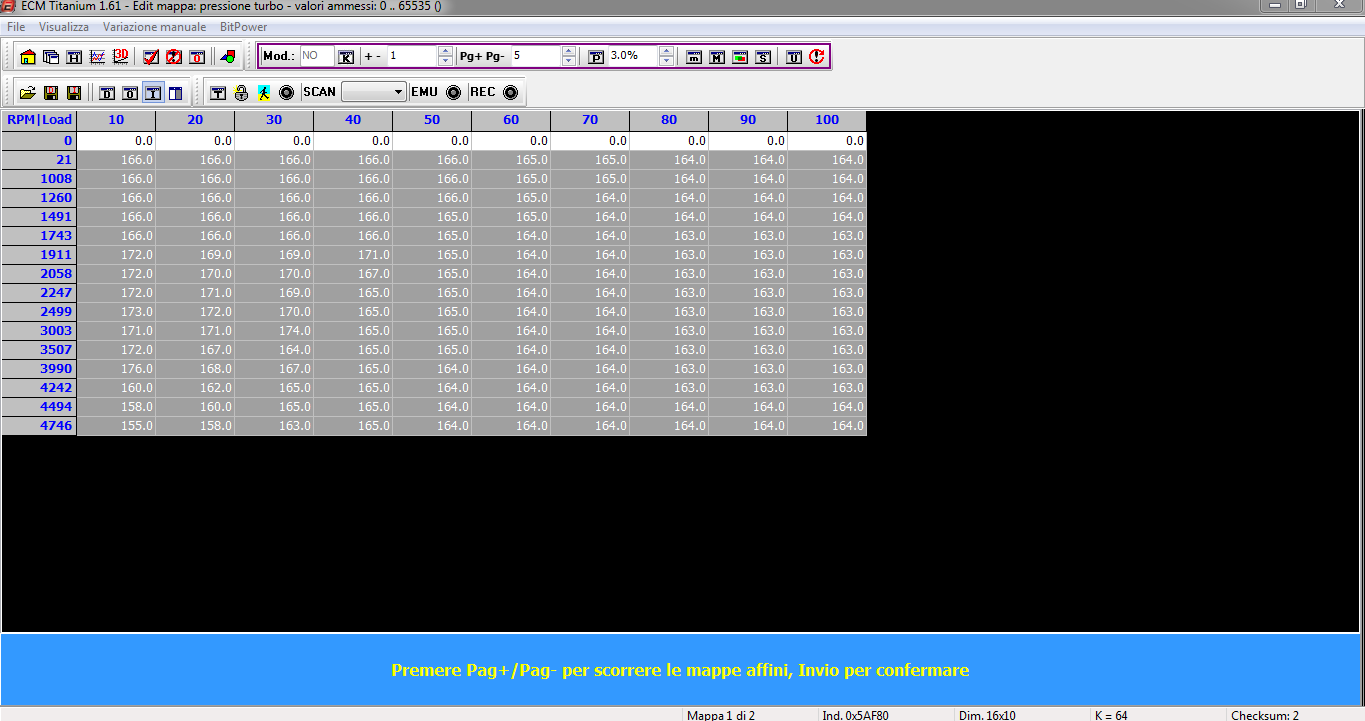
Task: Toggle the REC round button
Action: click(510, 93)
